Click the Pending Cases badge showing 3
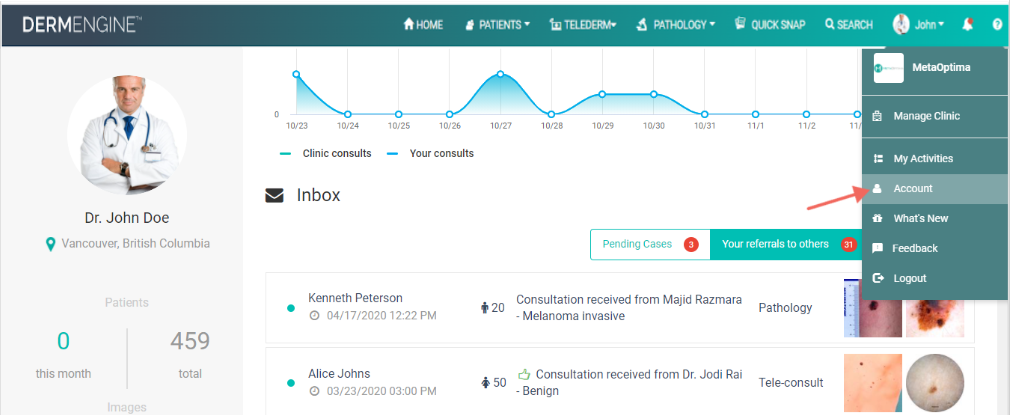This screenshot has width=1010, height=415. [691, 244]
